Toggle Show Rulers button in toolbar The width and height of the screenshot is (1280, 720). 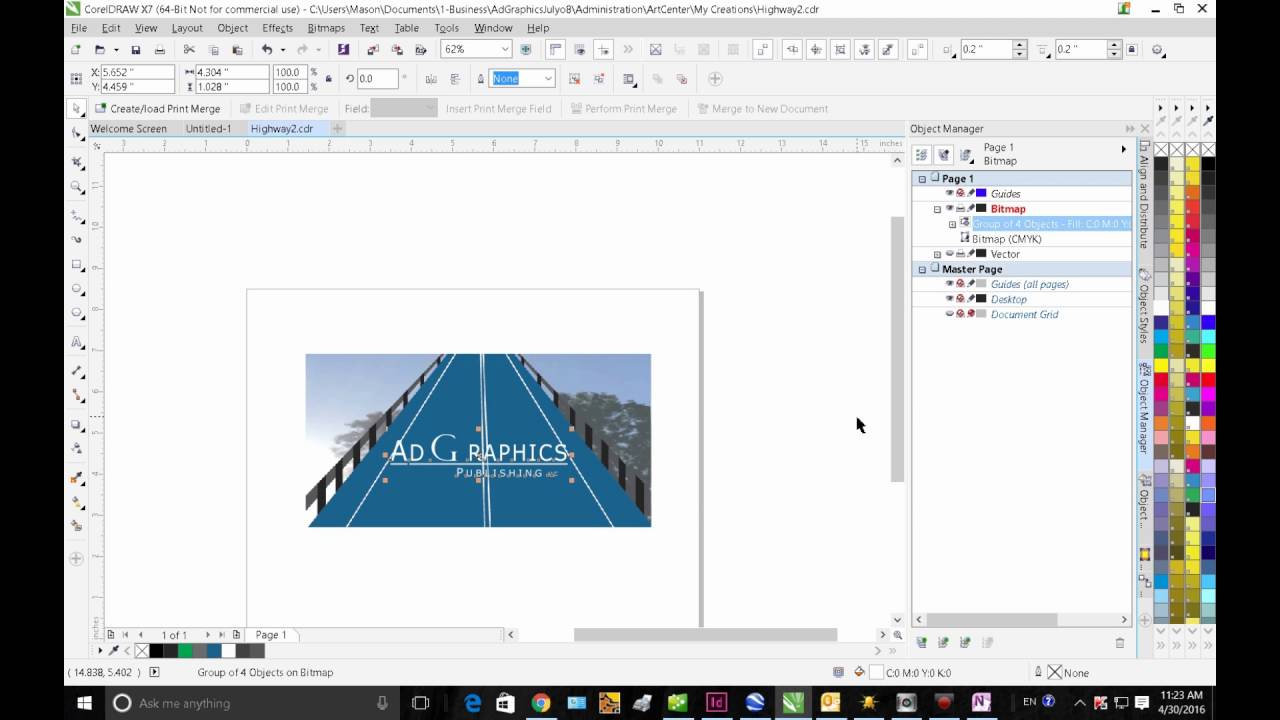click(556, 49)
